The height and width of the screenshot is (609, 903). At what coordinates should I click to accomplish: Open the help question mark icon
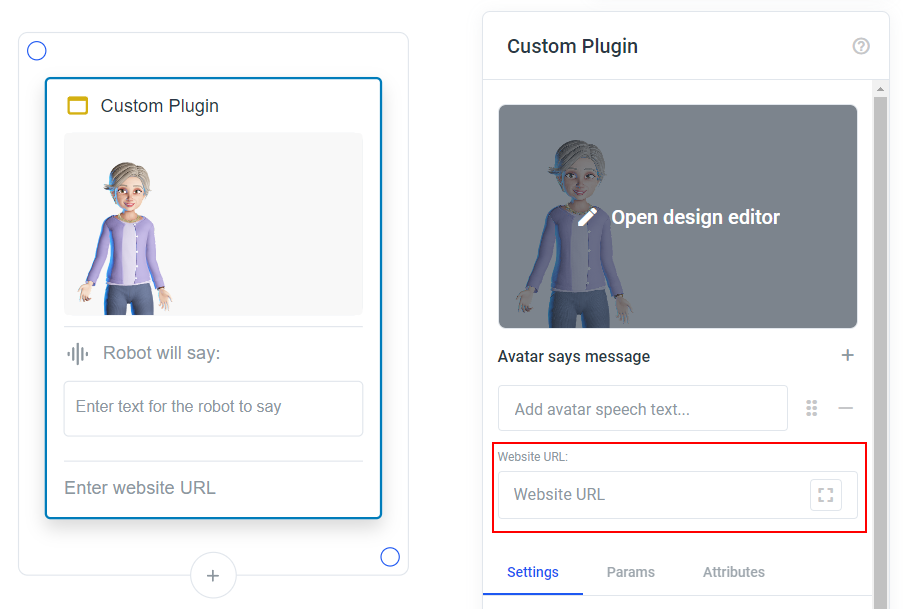(861, 46)
